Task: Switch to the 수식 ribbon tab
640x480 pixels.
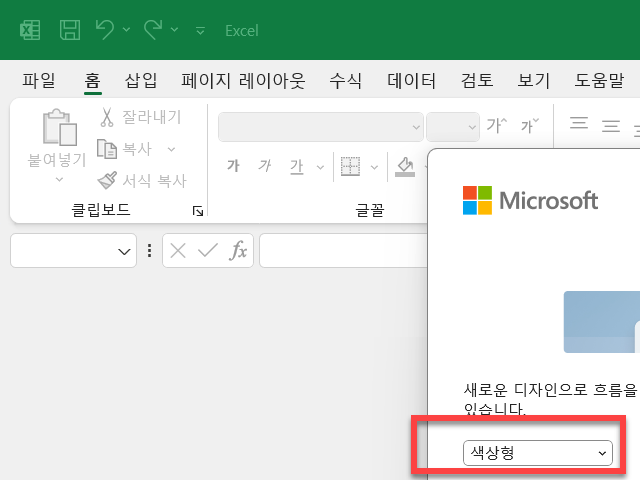Action: (346, 80)
